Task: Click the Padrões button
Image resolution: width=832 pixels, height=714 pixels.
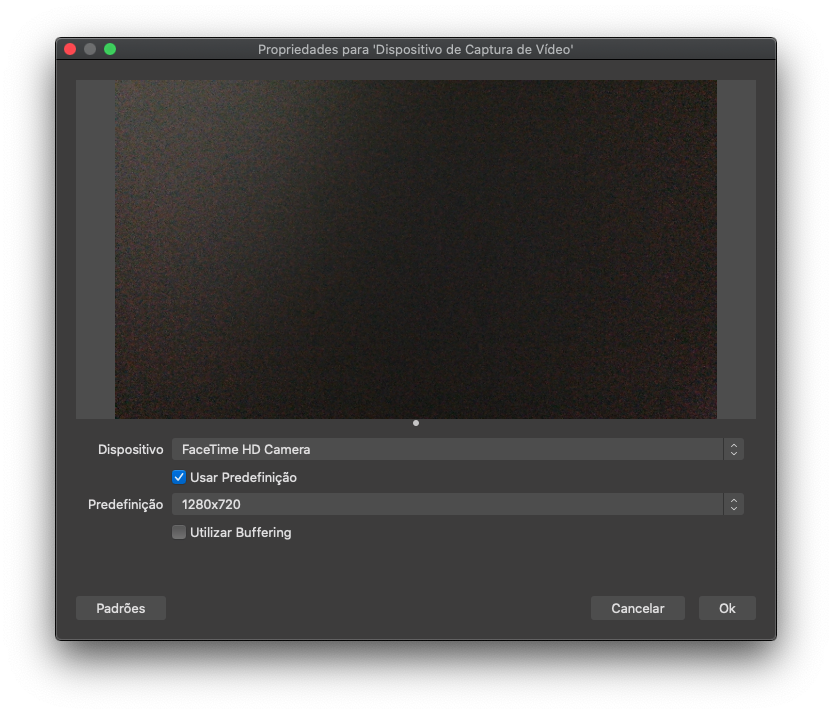Action: coord(121,608)
